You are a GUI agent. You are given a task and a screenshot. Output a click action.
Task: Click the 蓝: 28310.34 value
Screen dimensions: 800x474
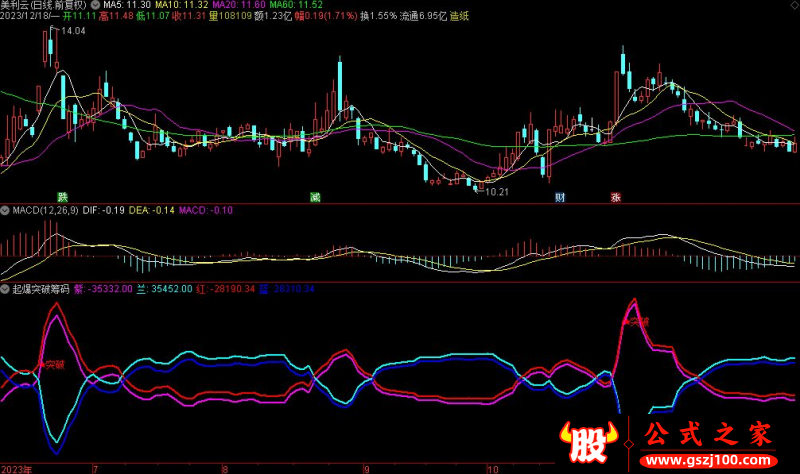point(286,289)
